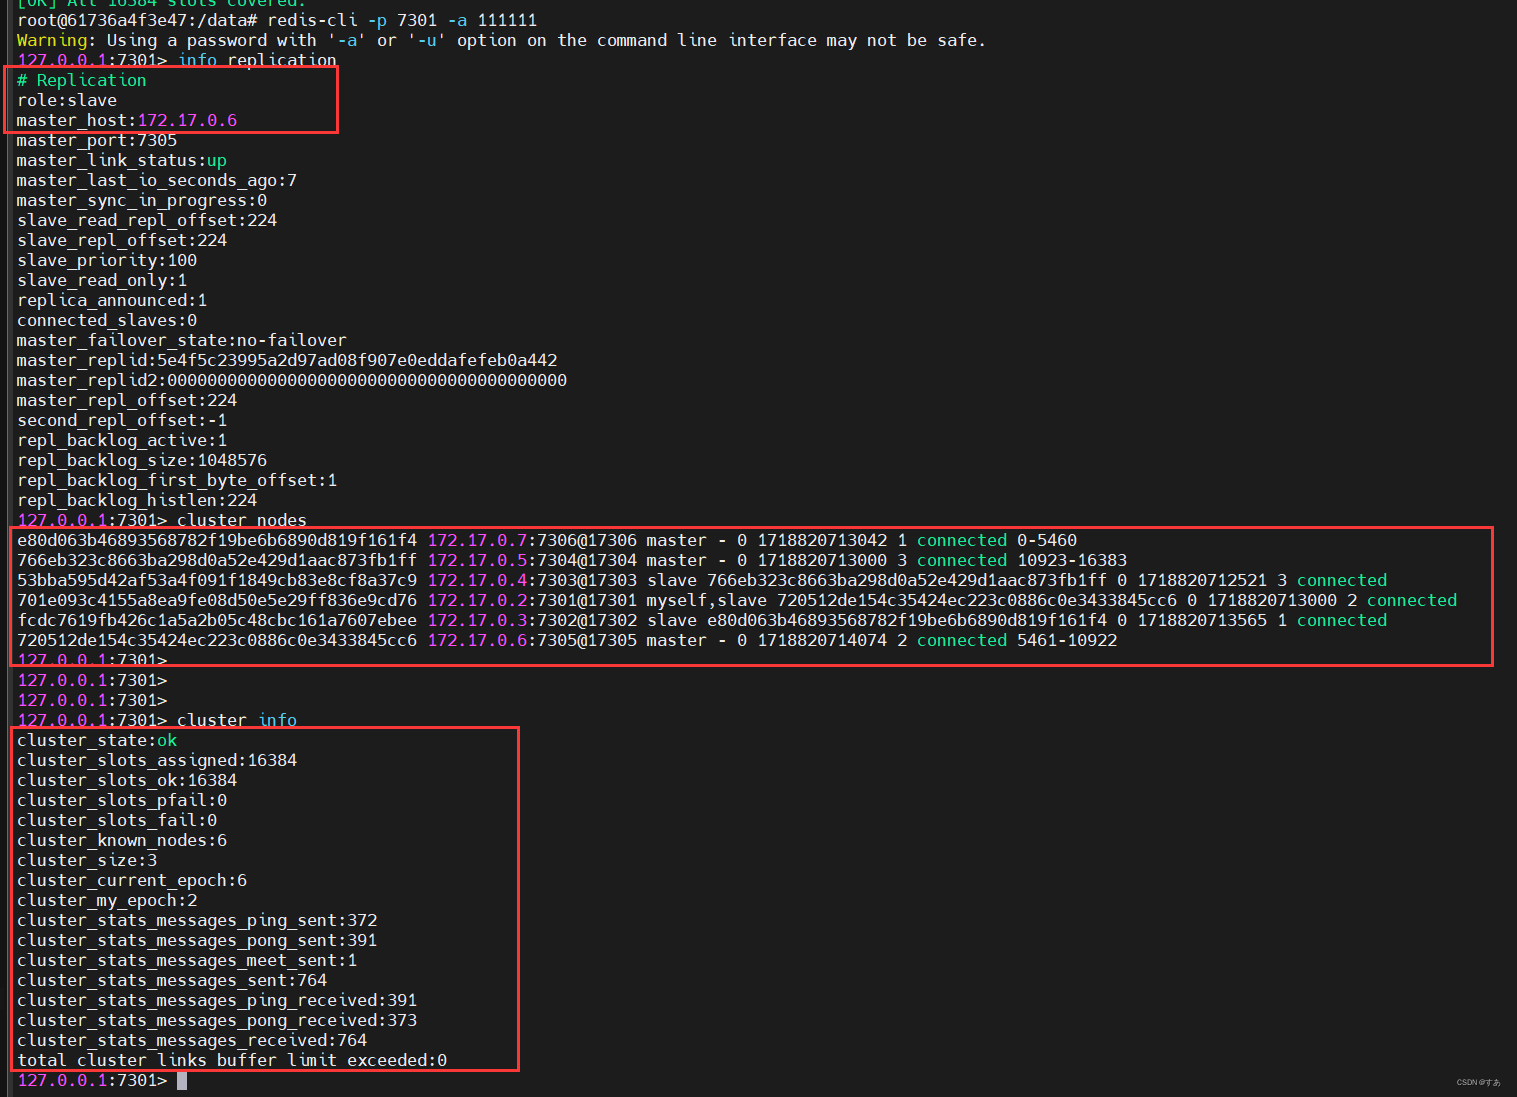Click 'replica_announced:1' line
Viewport: 1517px width, 1097px height.
tap(112, 300)
